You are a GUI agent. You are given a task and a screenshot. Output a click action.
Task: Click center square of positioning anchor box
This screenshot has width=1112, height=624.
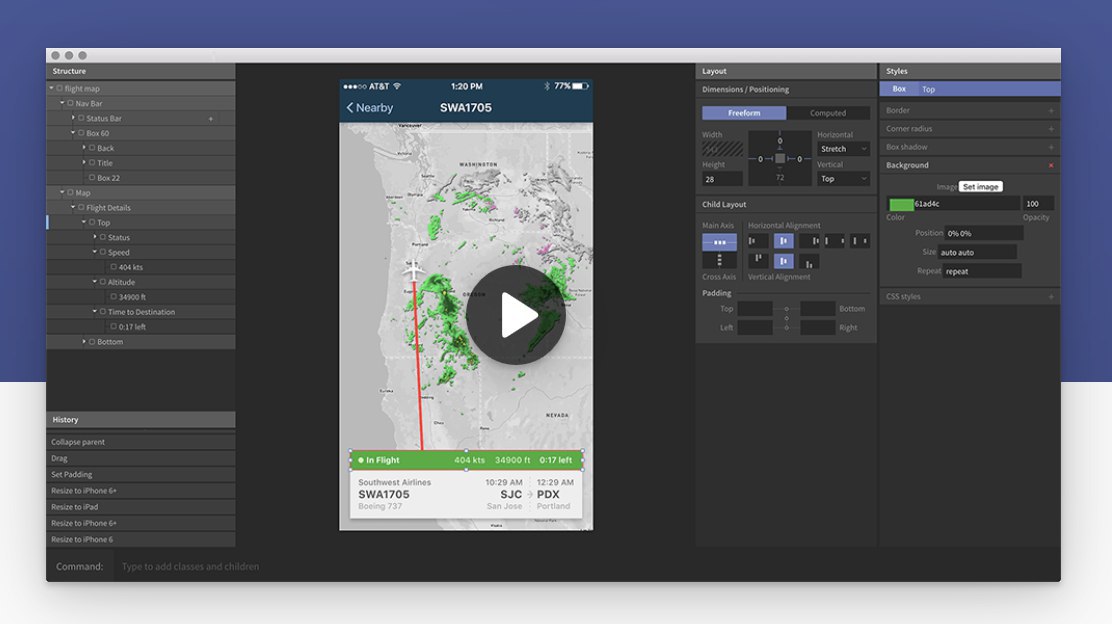(780, 159)
